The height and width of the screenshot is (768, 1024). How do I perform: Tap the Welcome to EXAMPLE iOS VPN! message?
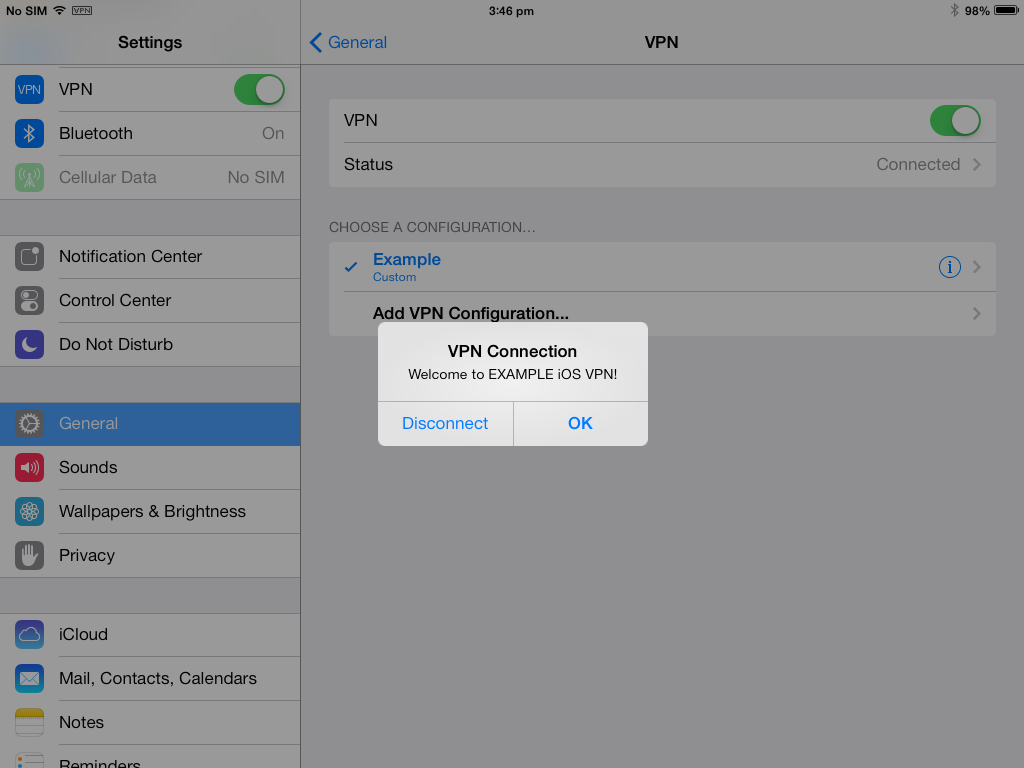pos(513,374)
